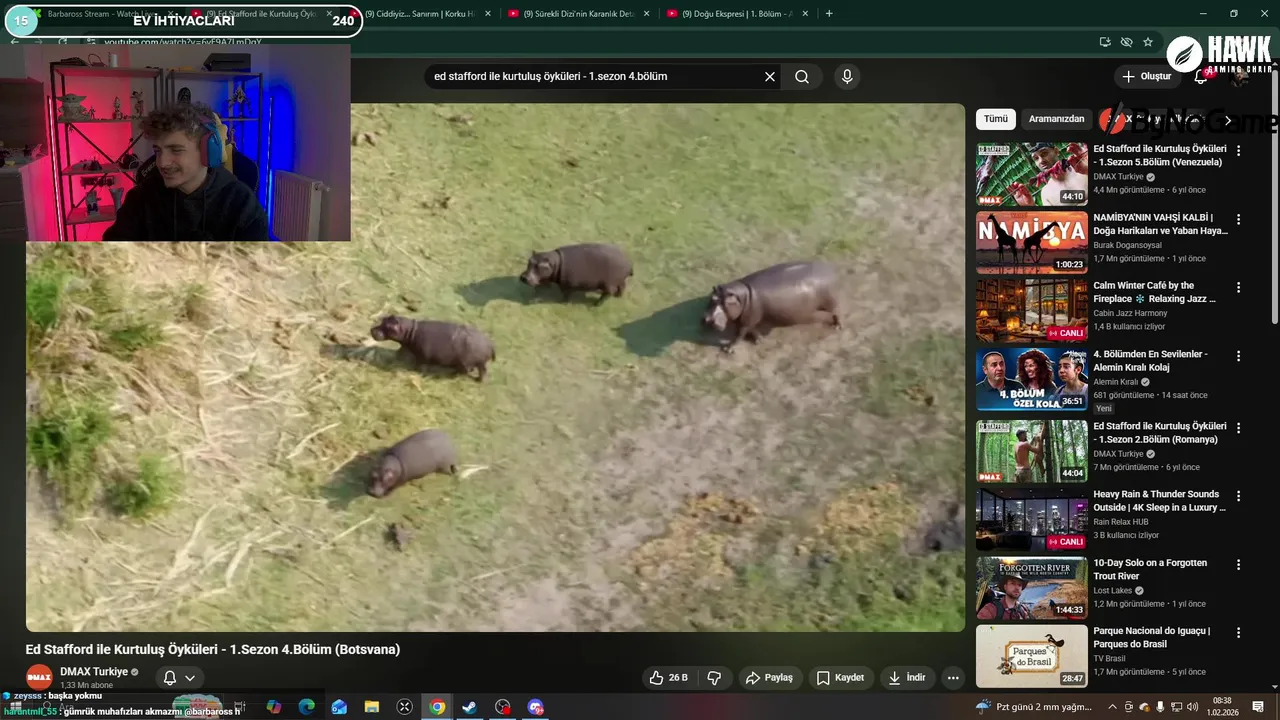Open DMAX Turkiye channel avatar

click(x=39, y=677)
